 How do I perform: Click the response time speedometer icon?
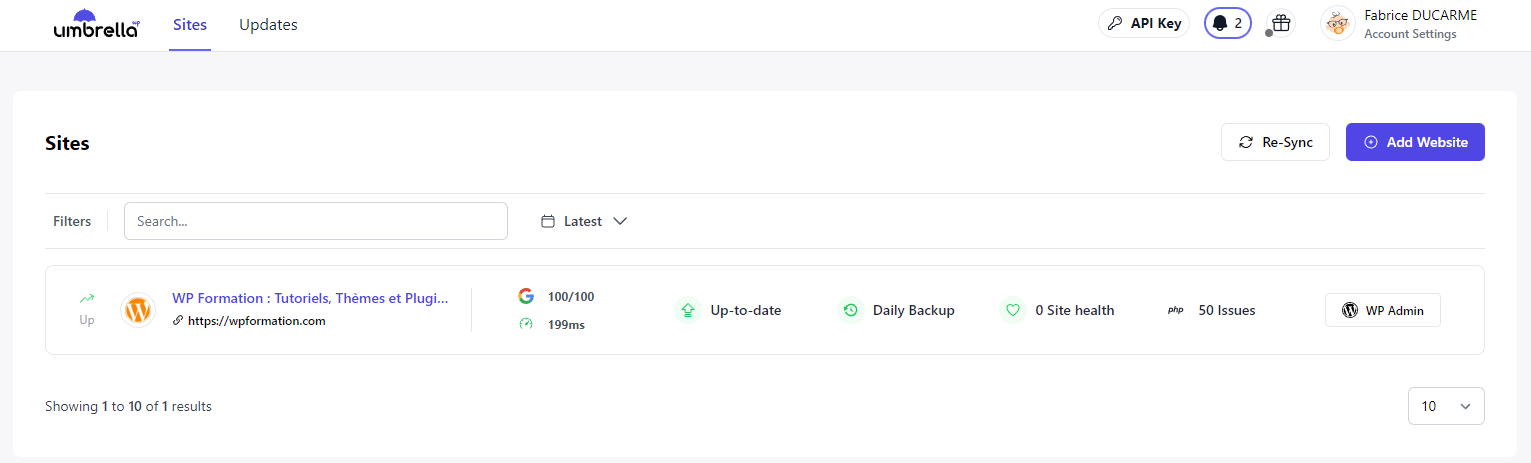526,324
